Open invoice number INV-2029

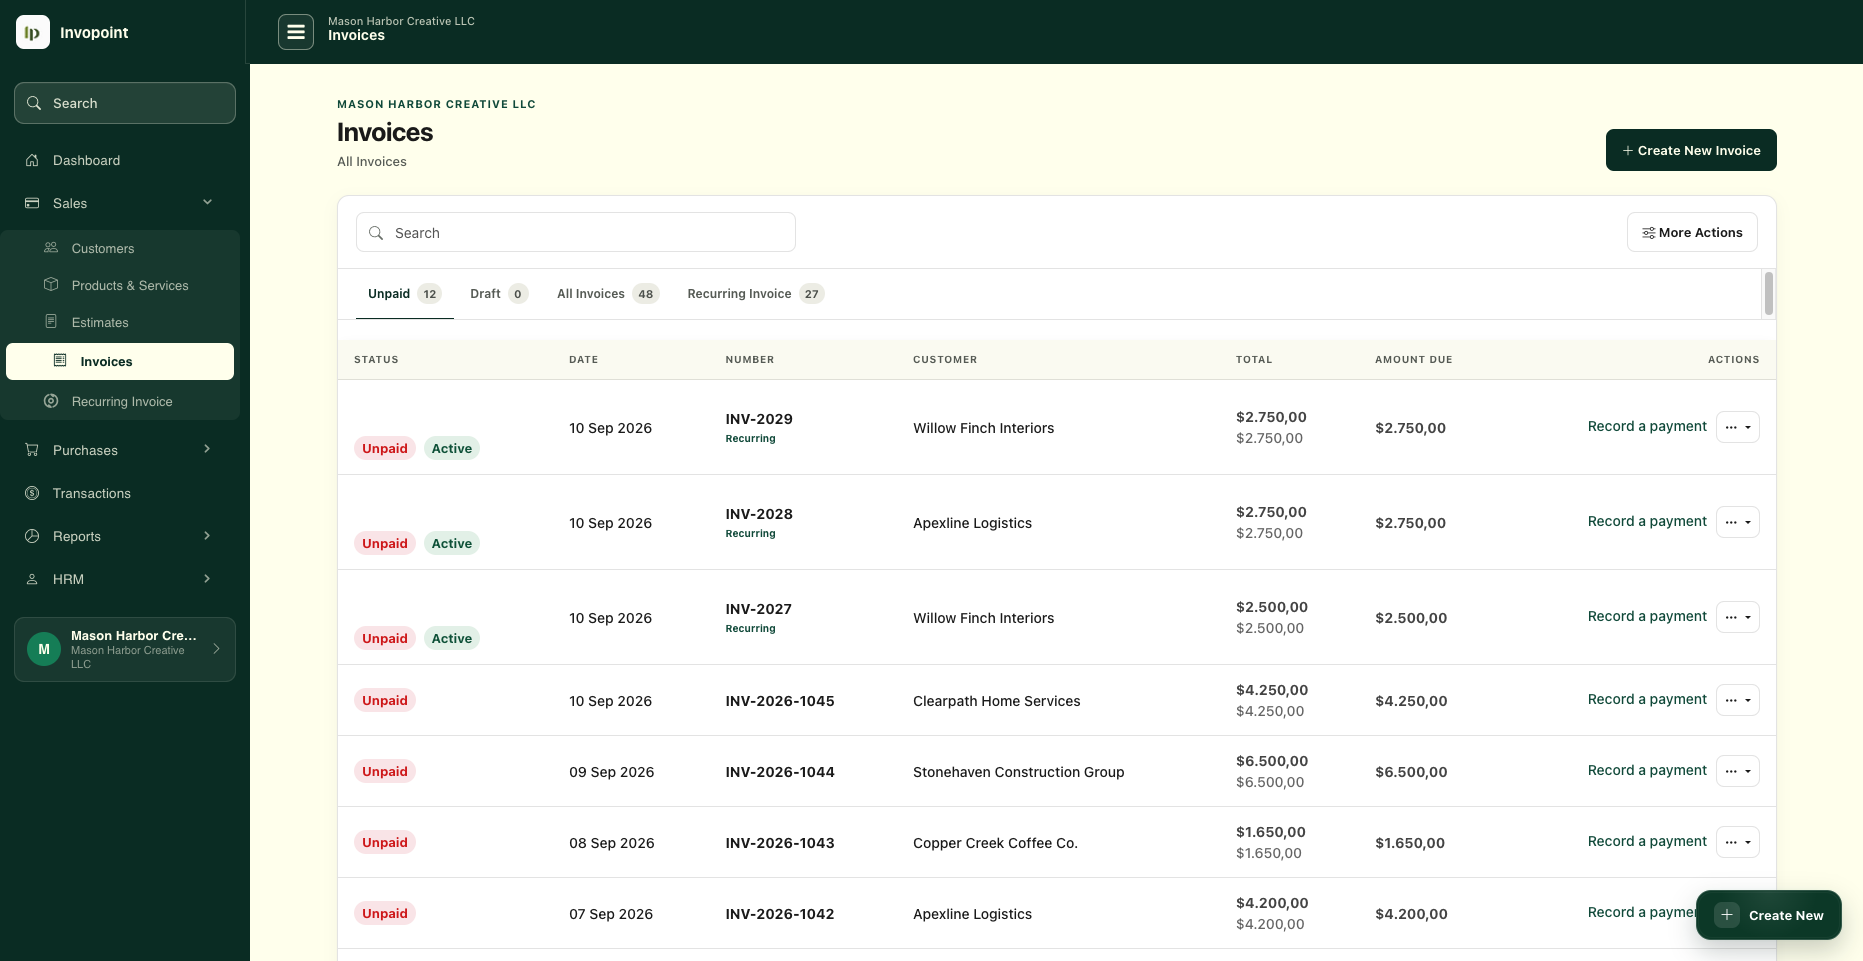pos(759,419)
